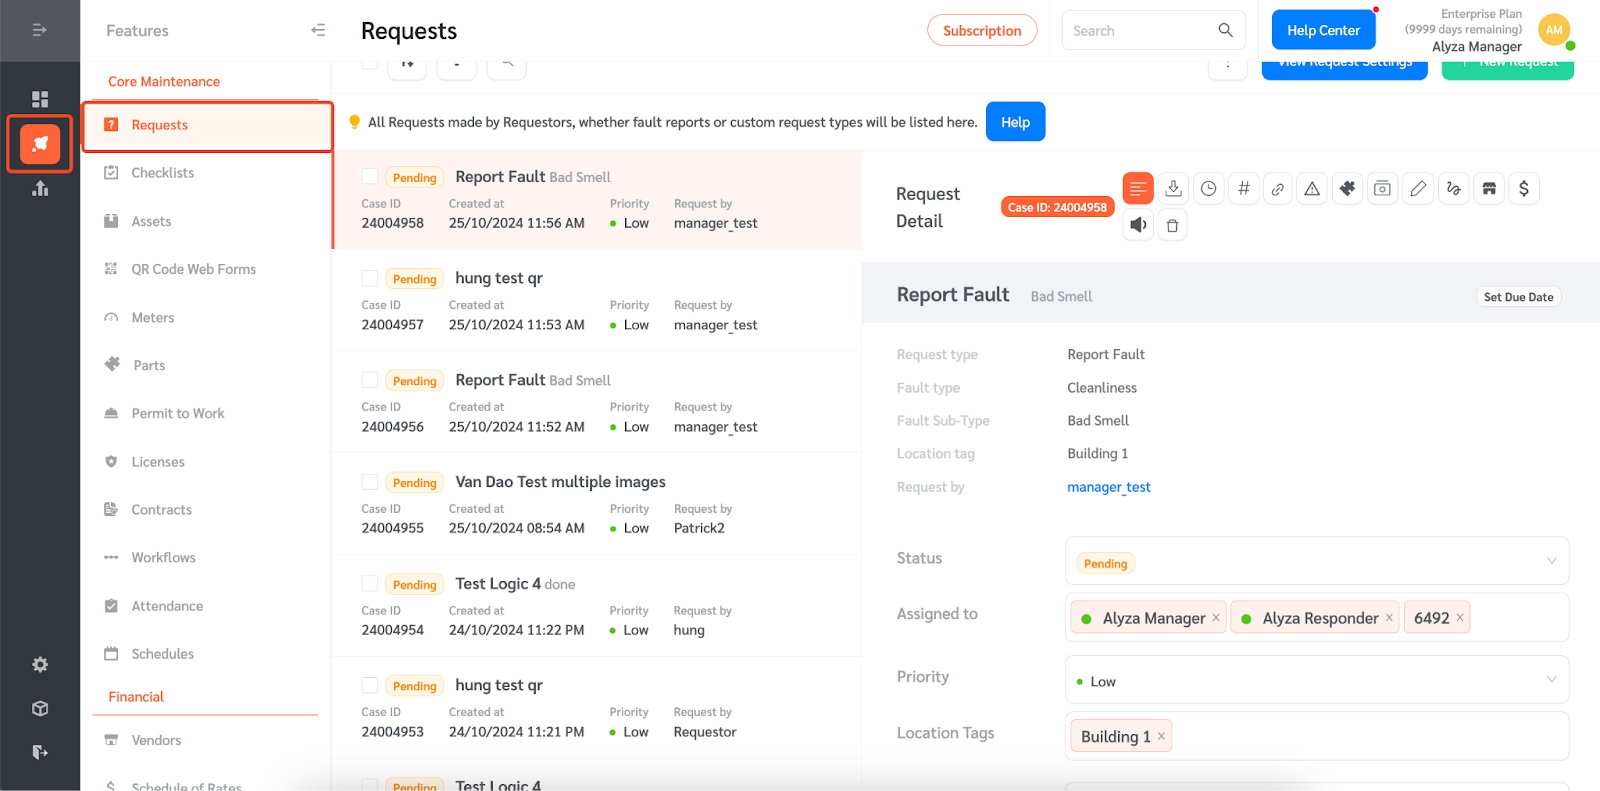The width and height of the screenshot is (1600, 791).
Task: Click the puzzle piece icon
Action: click(x=1347, y=188)
